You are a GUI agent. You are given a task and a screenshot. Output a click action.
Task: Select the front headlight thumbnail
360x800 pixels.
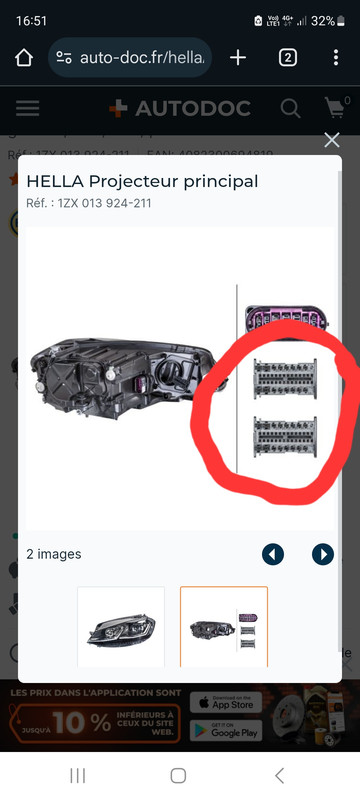(121, 627)
